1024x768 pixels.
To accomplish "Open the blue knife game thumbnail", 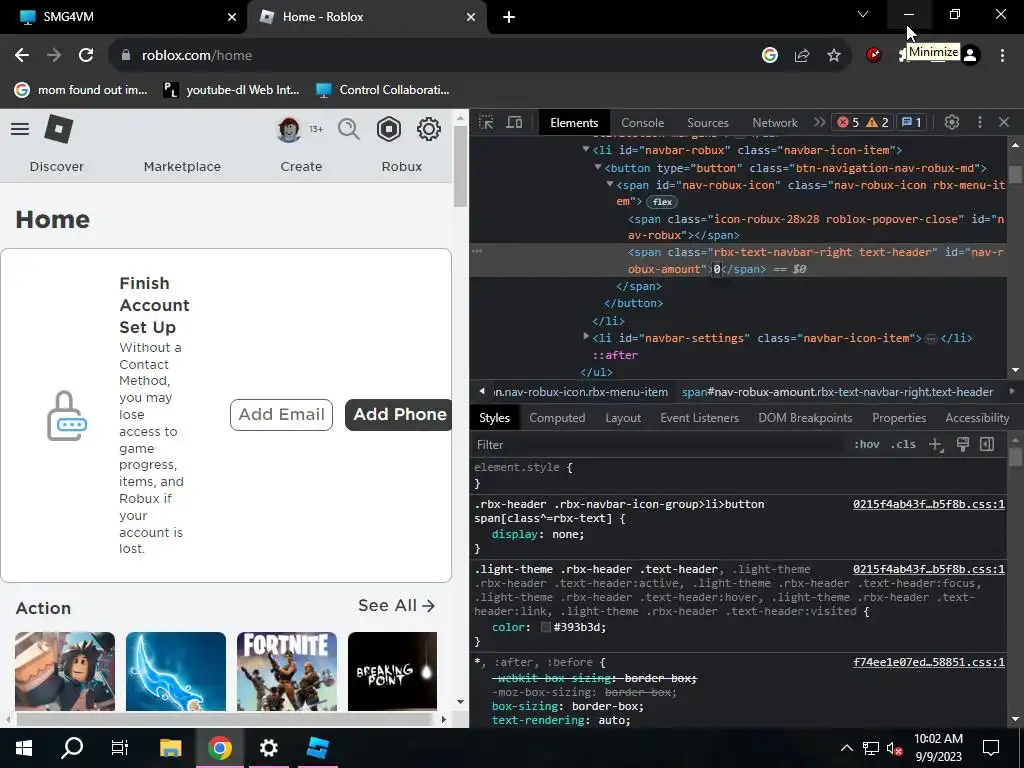I will point(176,671).
